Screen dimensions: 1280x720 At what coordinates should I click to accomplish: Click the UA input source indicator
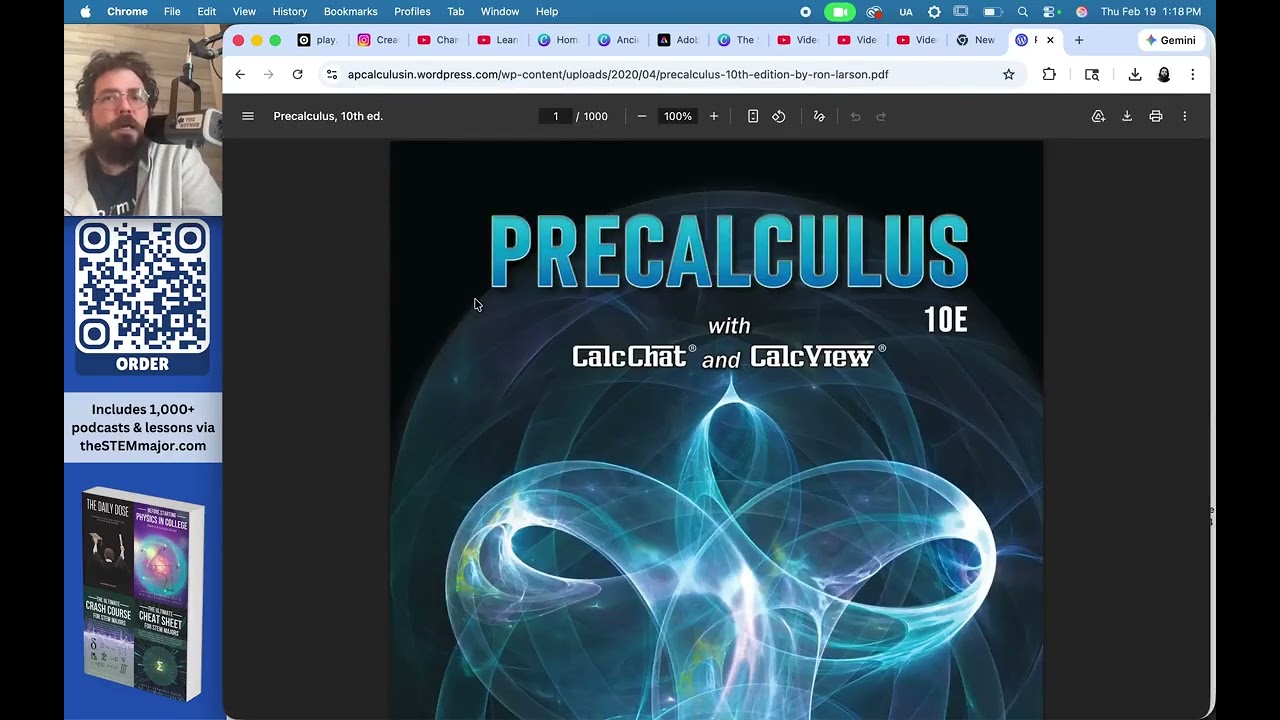pyautogui.click(x=906, y=12)
